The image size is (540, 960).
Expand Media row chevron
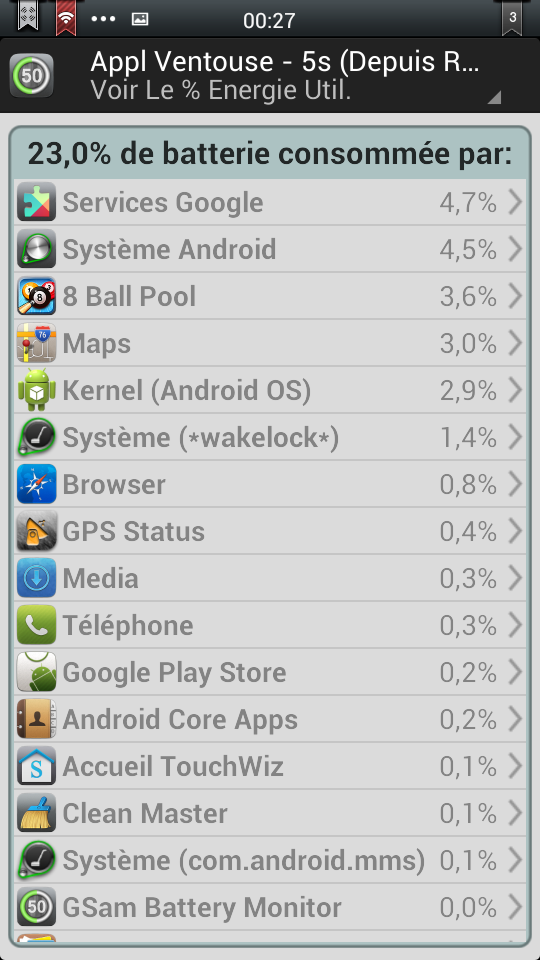515,578
